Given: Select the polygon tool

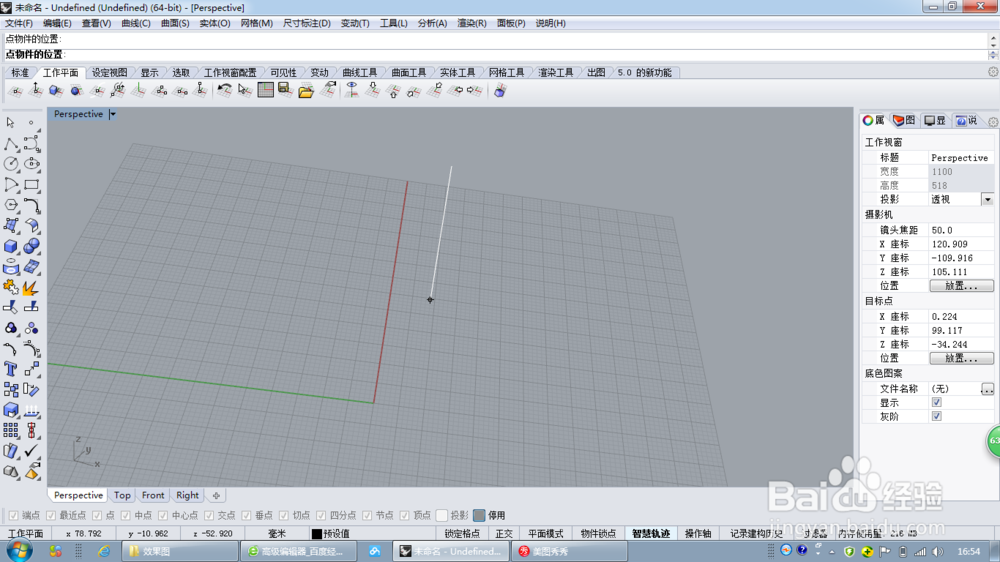Looking at the screenshot, I should point(11,205).
